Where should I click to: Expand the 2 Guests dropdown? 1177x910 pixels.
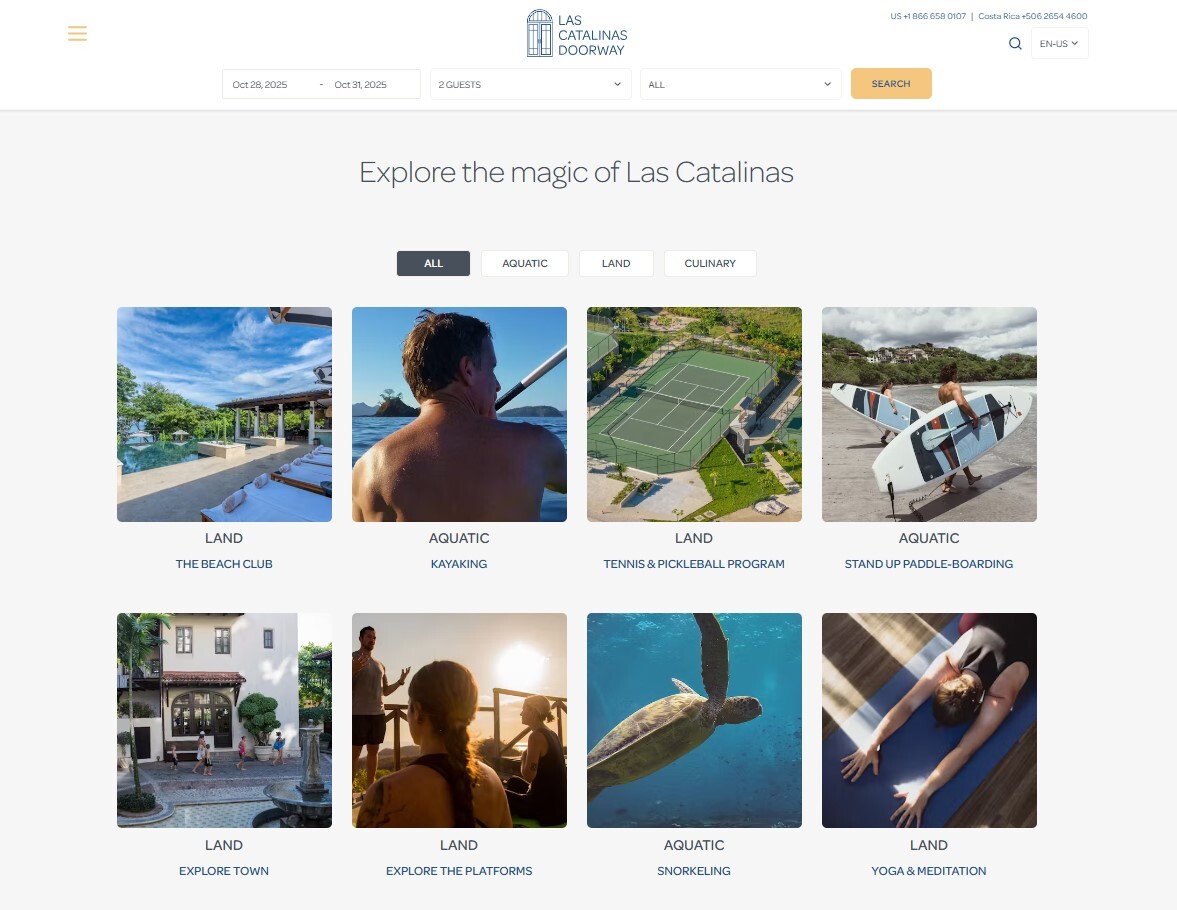tap(530, 84)
